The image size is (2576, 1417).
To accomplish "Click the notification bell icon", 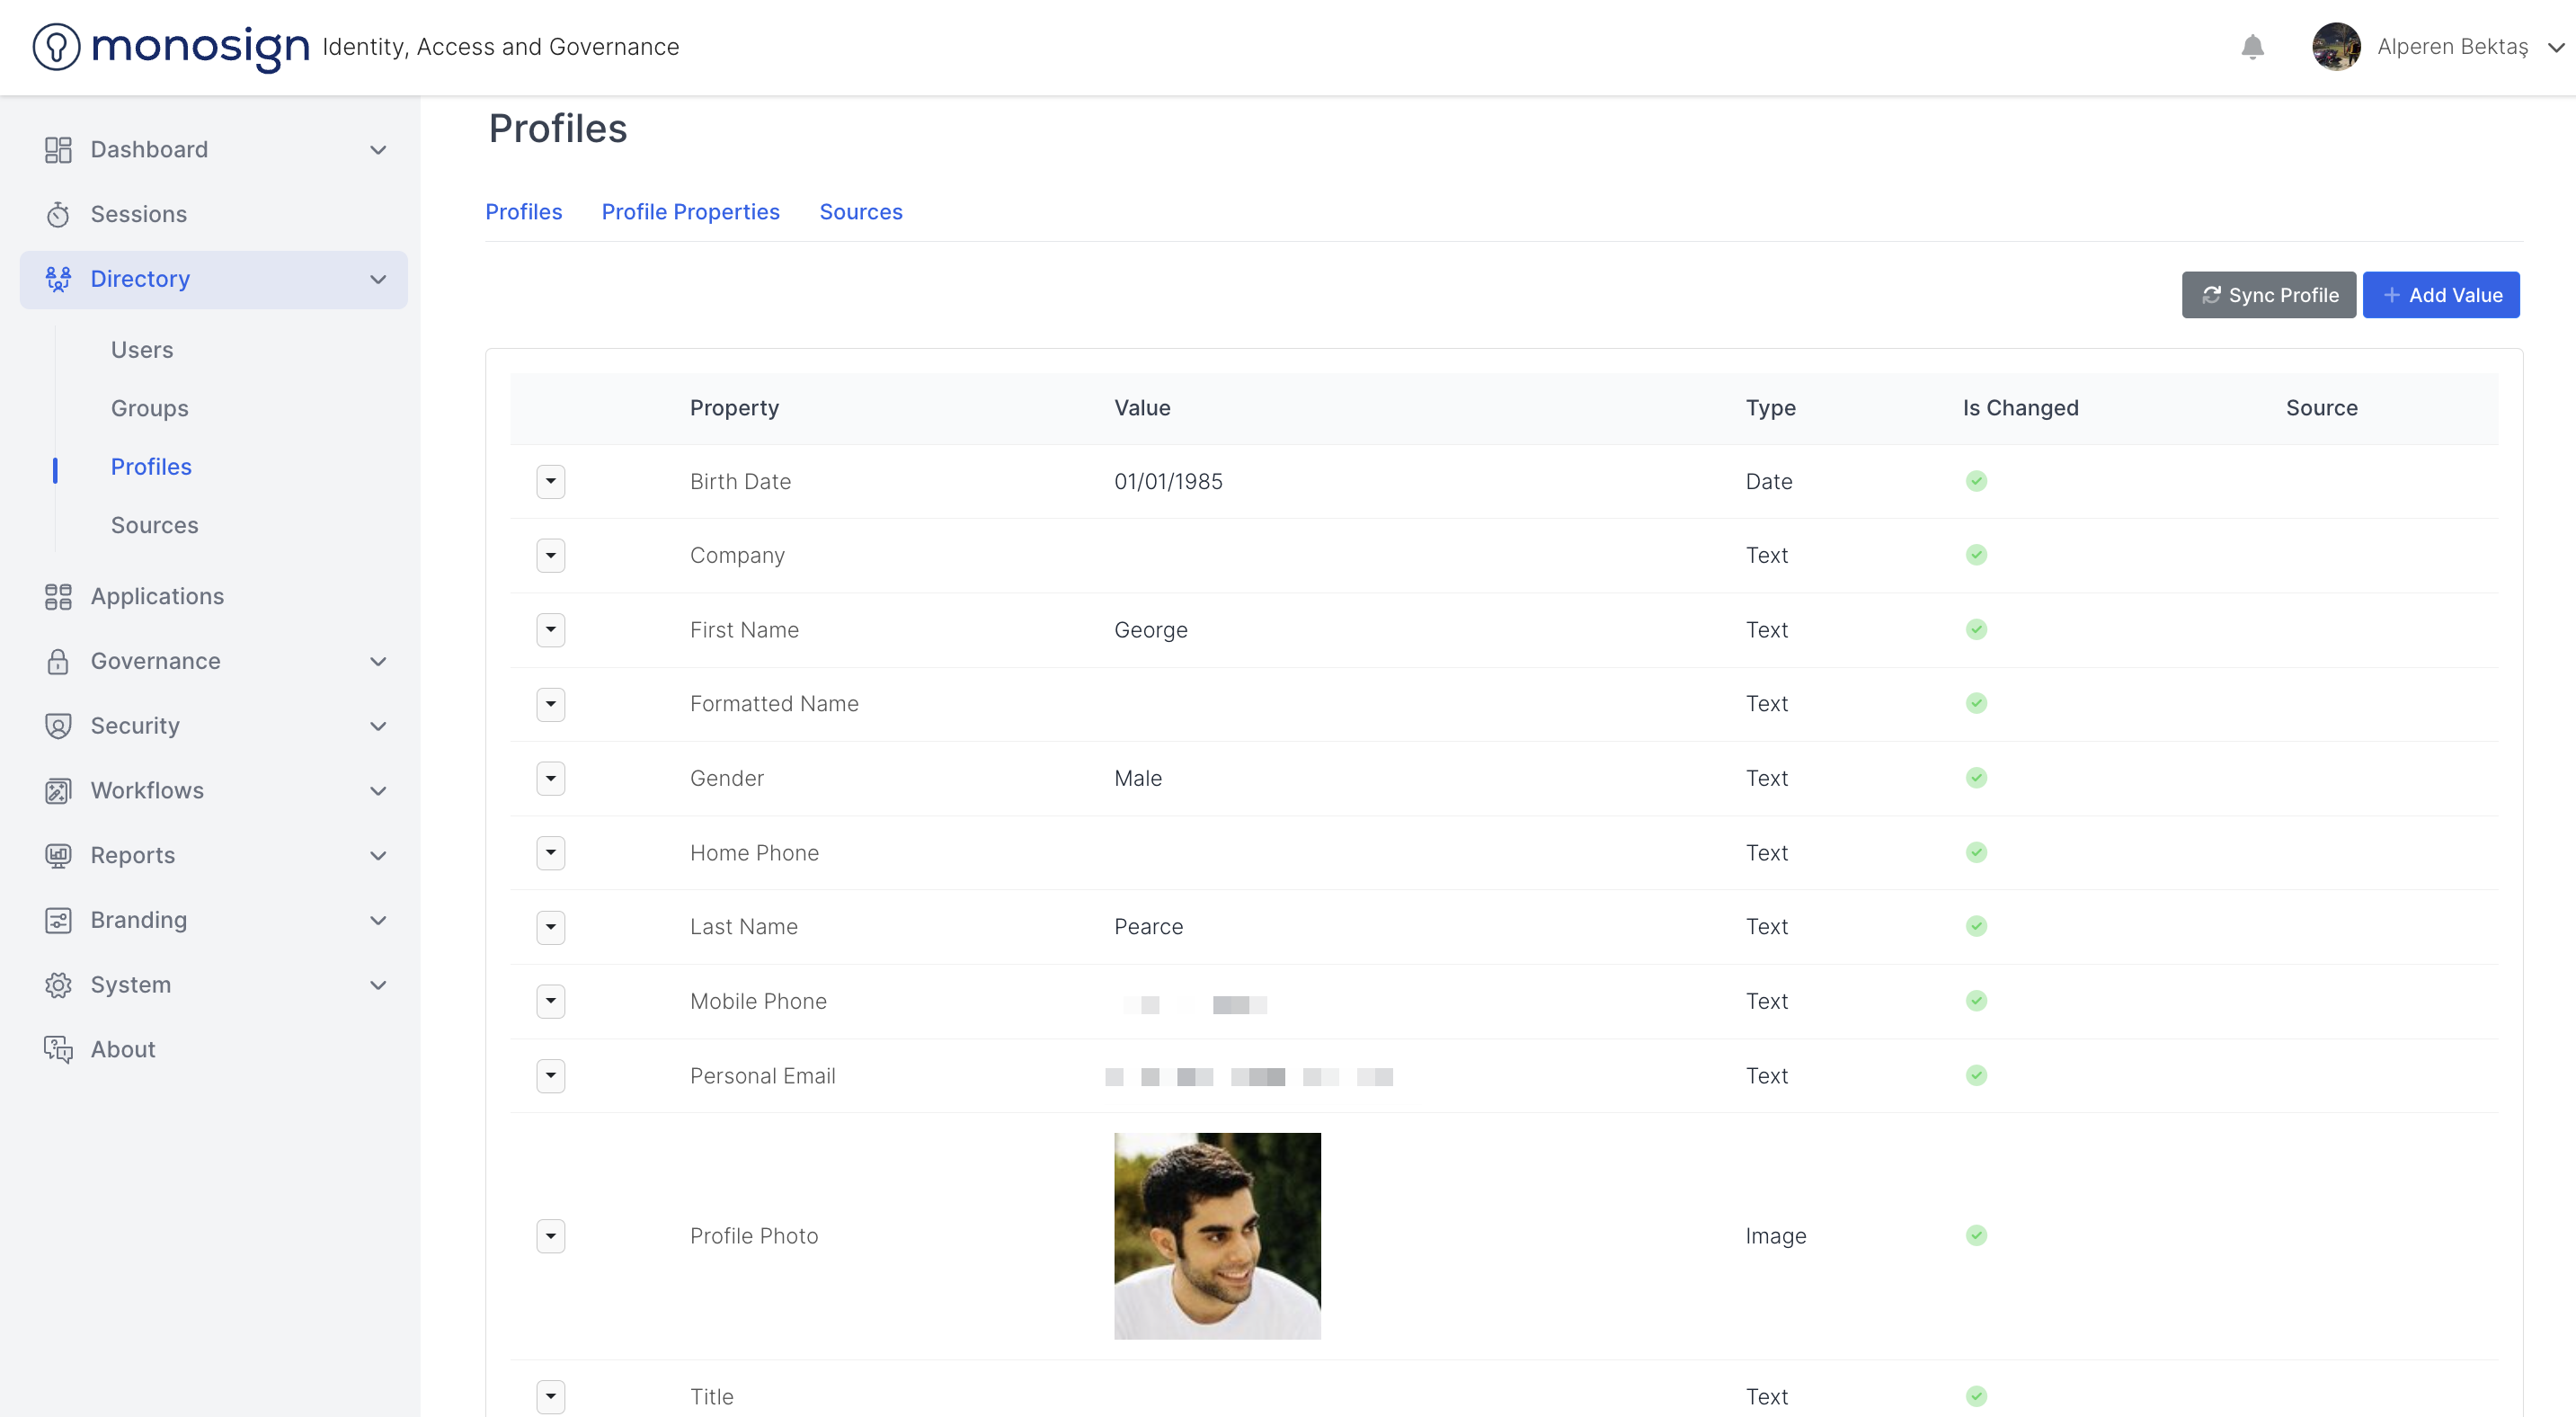I will 2252,47.
